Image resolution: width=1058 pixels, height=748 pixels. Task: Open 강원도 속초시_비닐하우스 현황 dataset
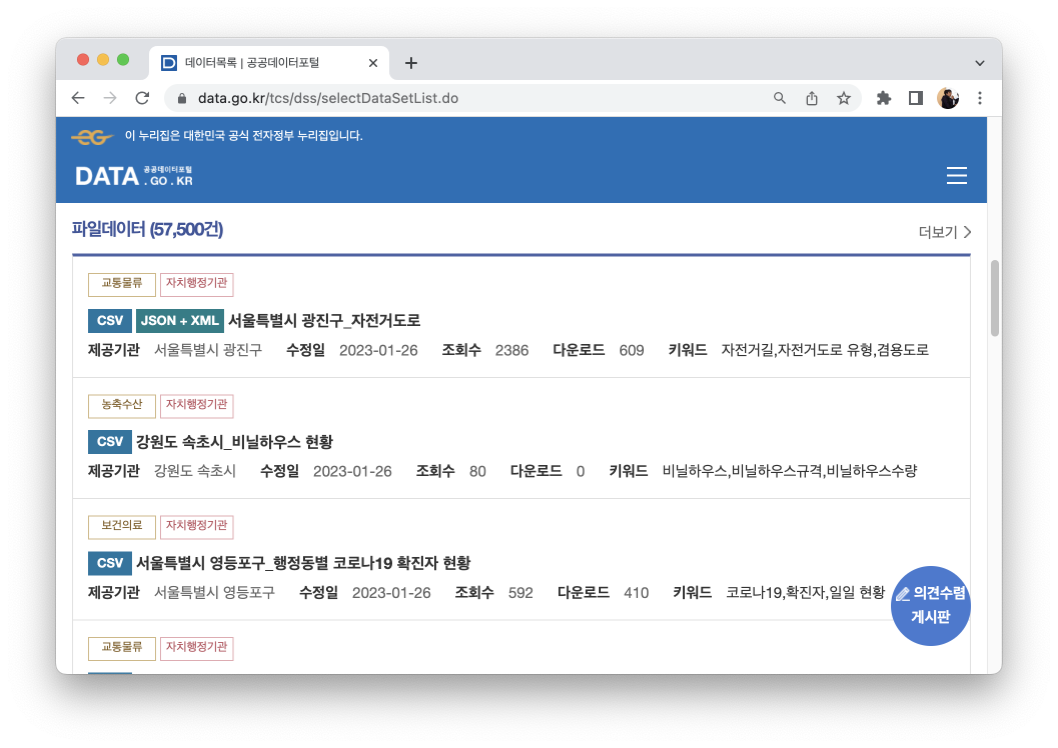point(234,442)
